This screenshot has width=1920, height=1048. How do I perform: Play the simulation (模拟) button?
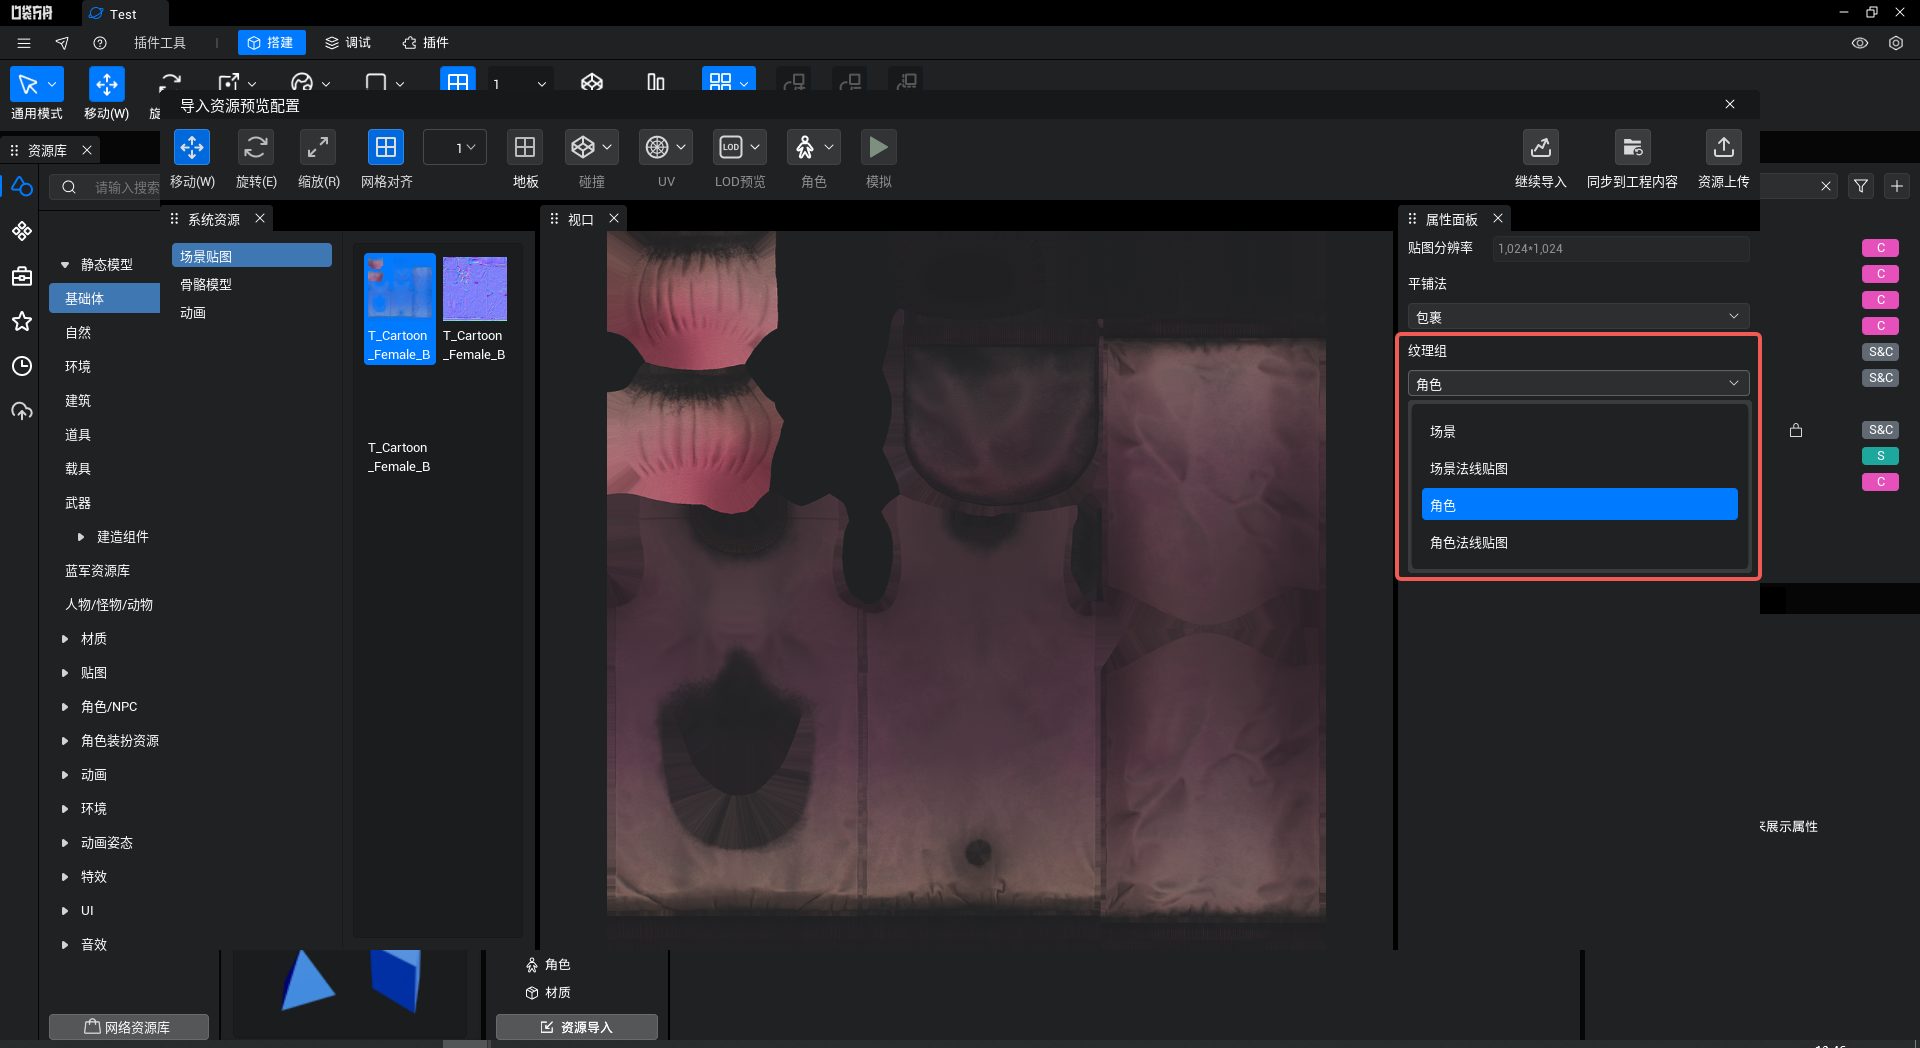(878, 148)
